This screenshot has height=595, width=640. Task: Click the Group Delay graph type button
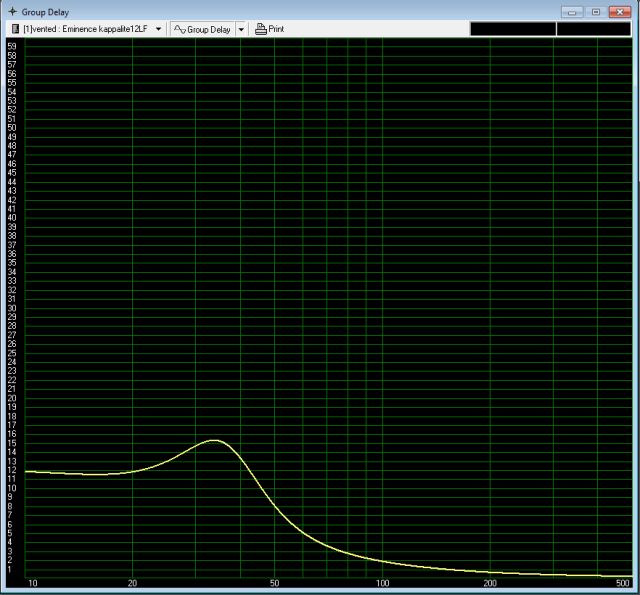click(202, 29)
